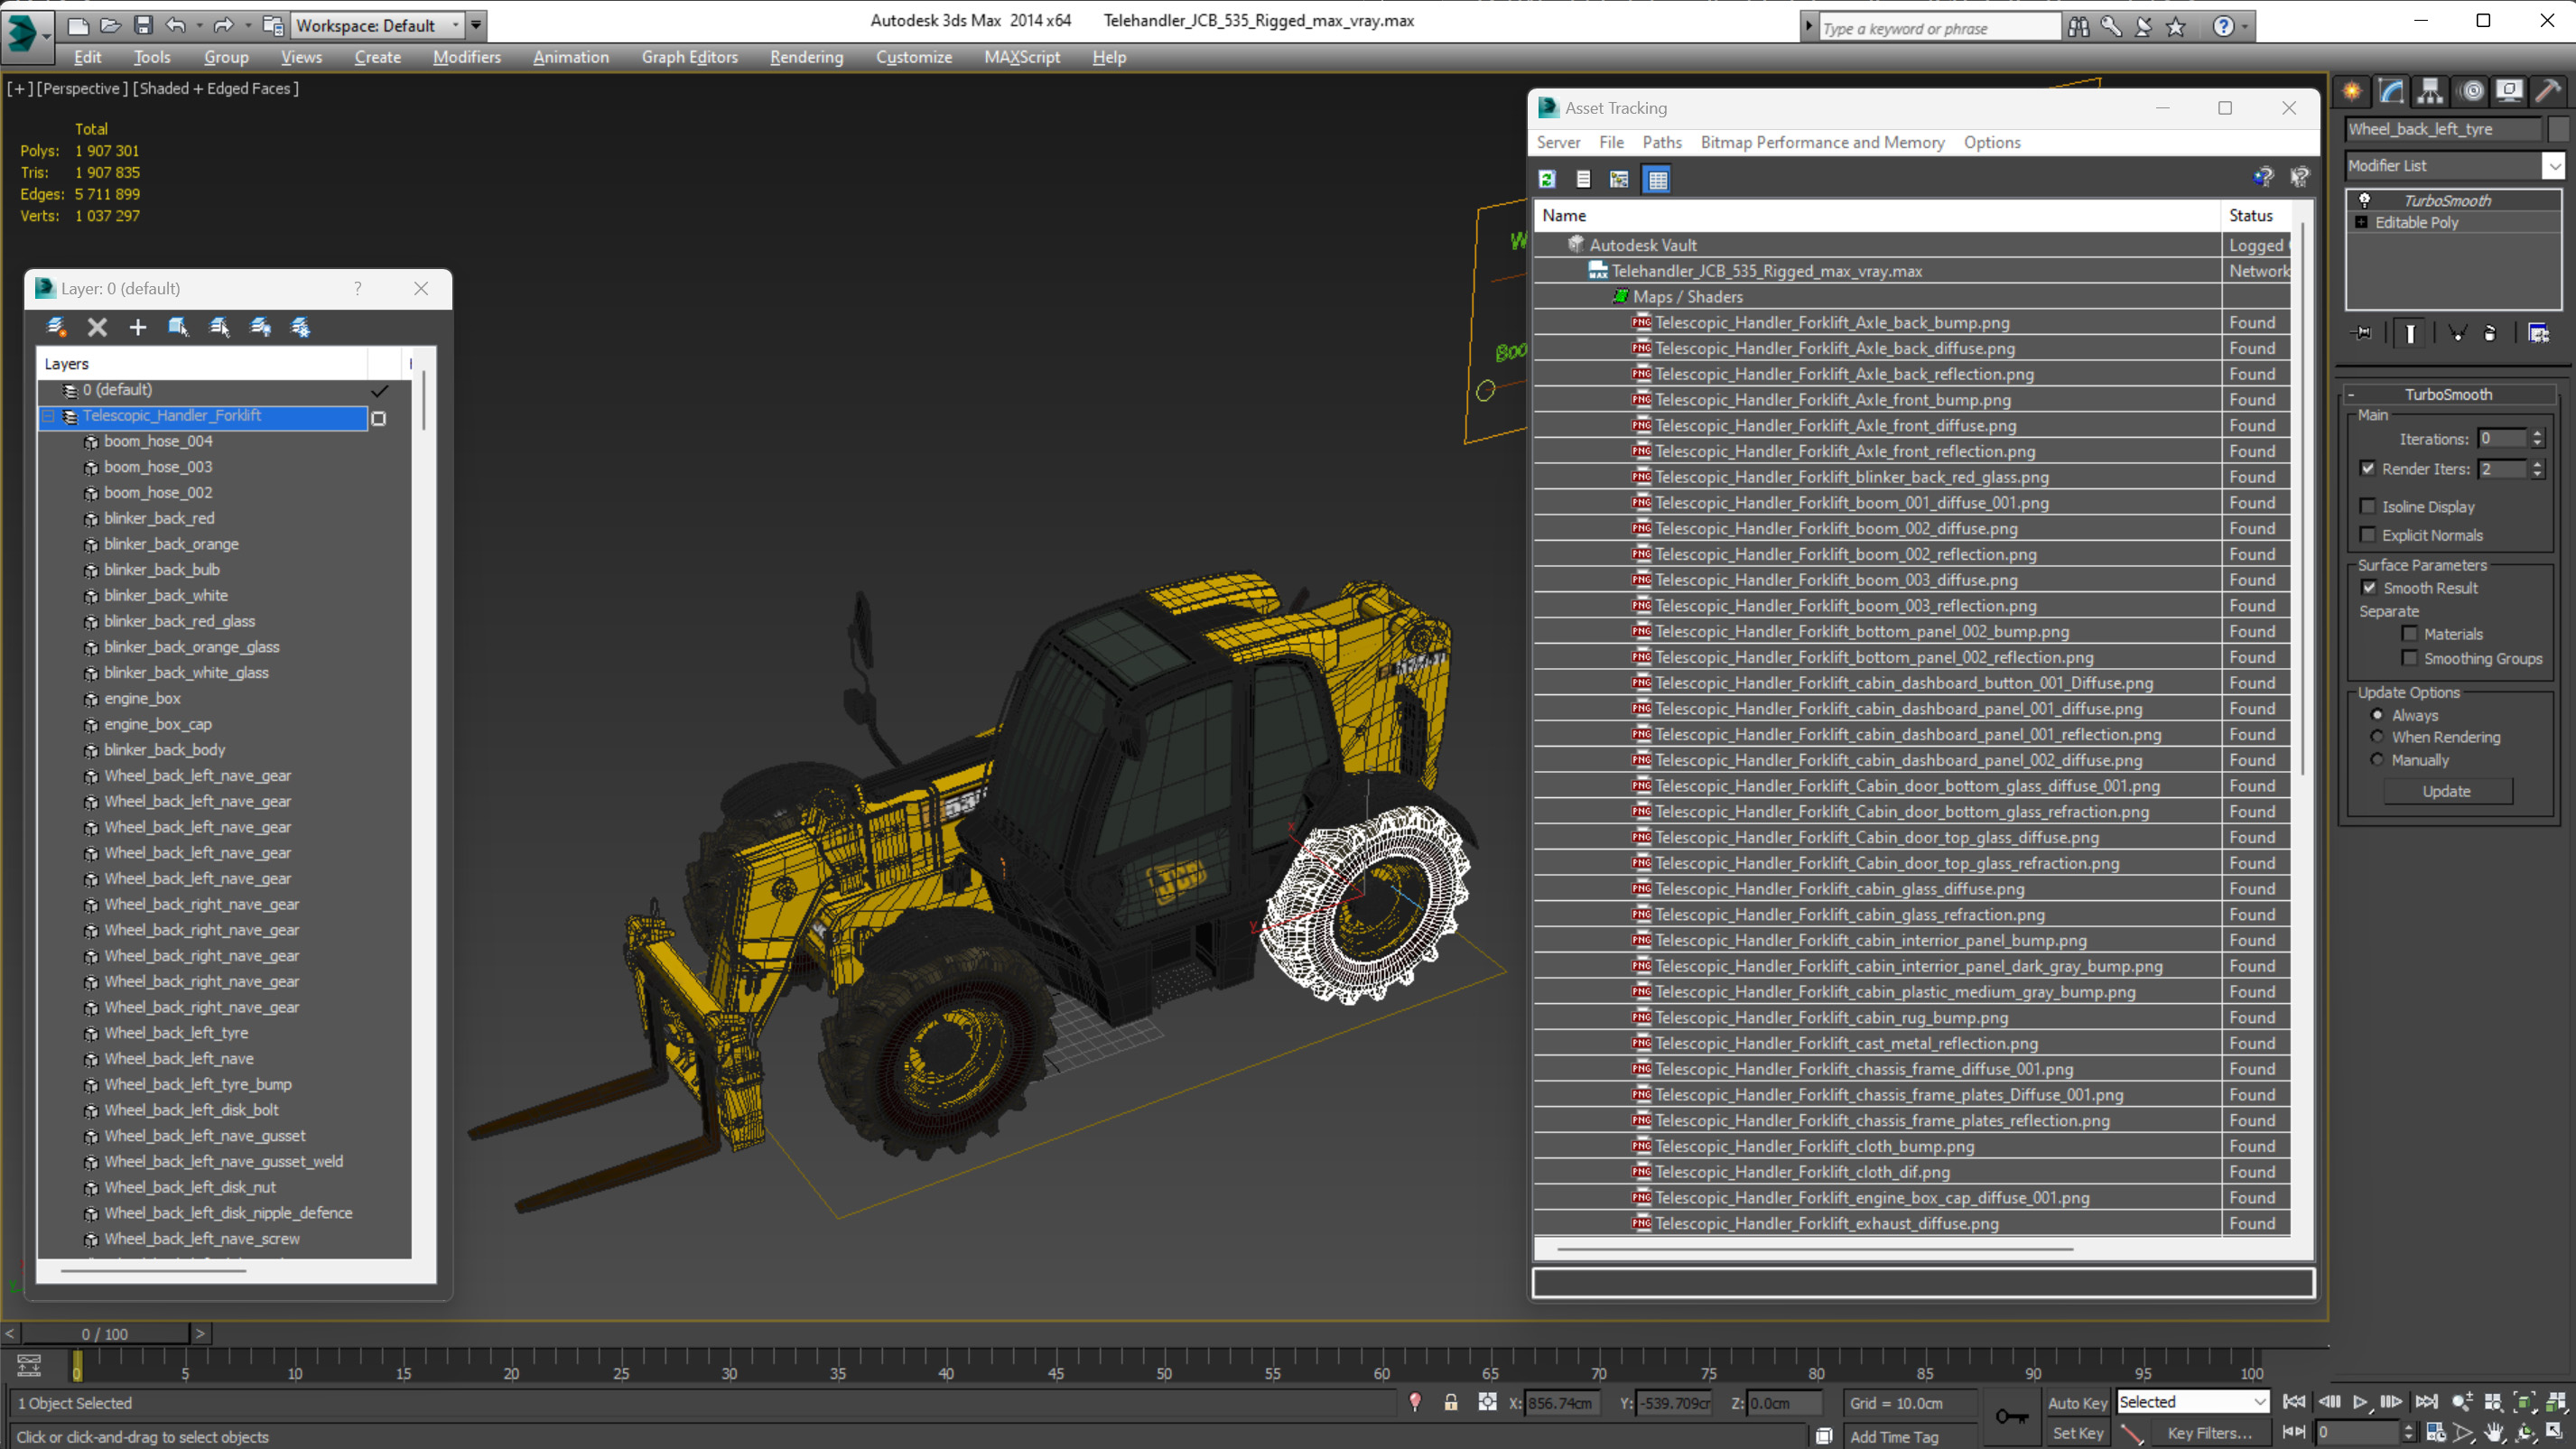Click the Auto Key button
This screenshot has width=2576, height=1449.
click(x=2077, y=1403)
